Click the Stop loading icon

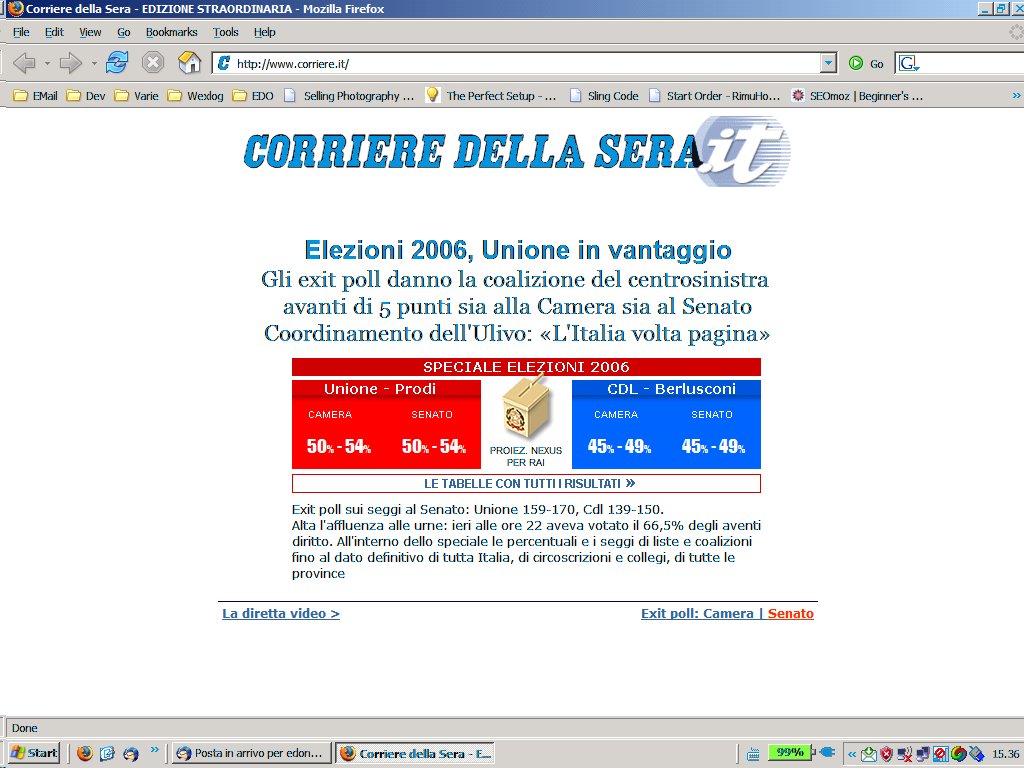pyautogui.click(x=153, y=63)
